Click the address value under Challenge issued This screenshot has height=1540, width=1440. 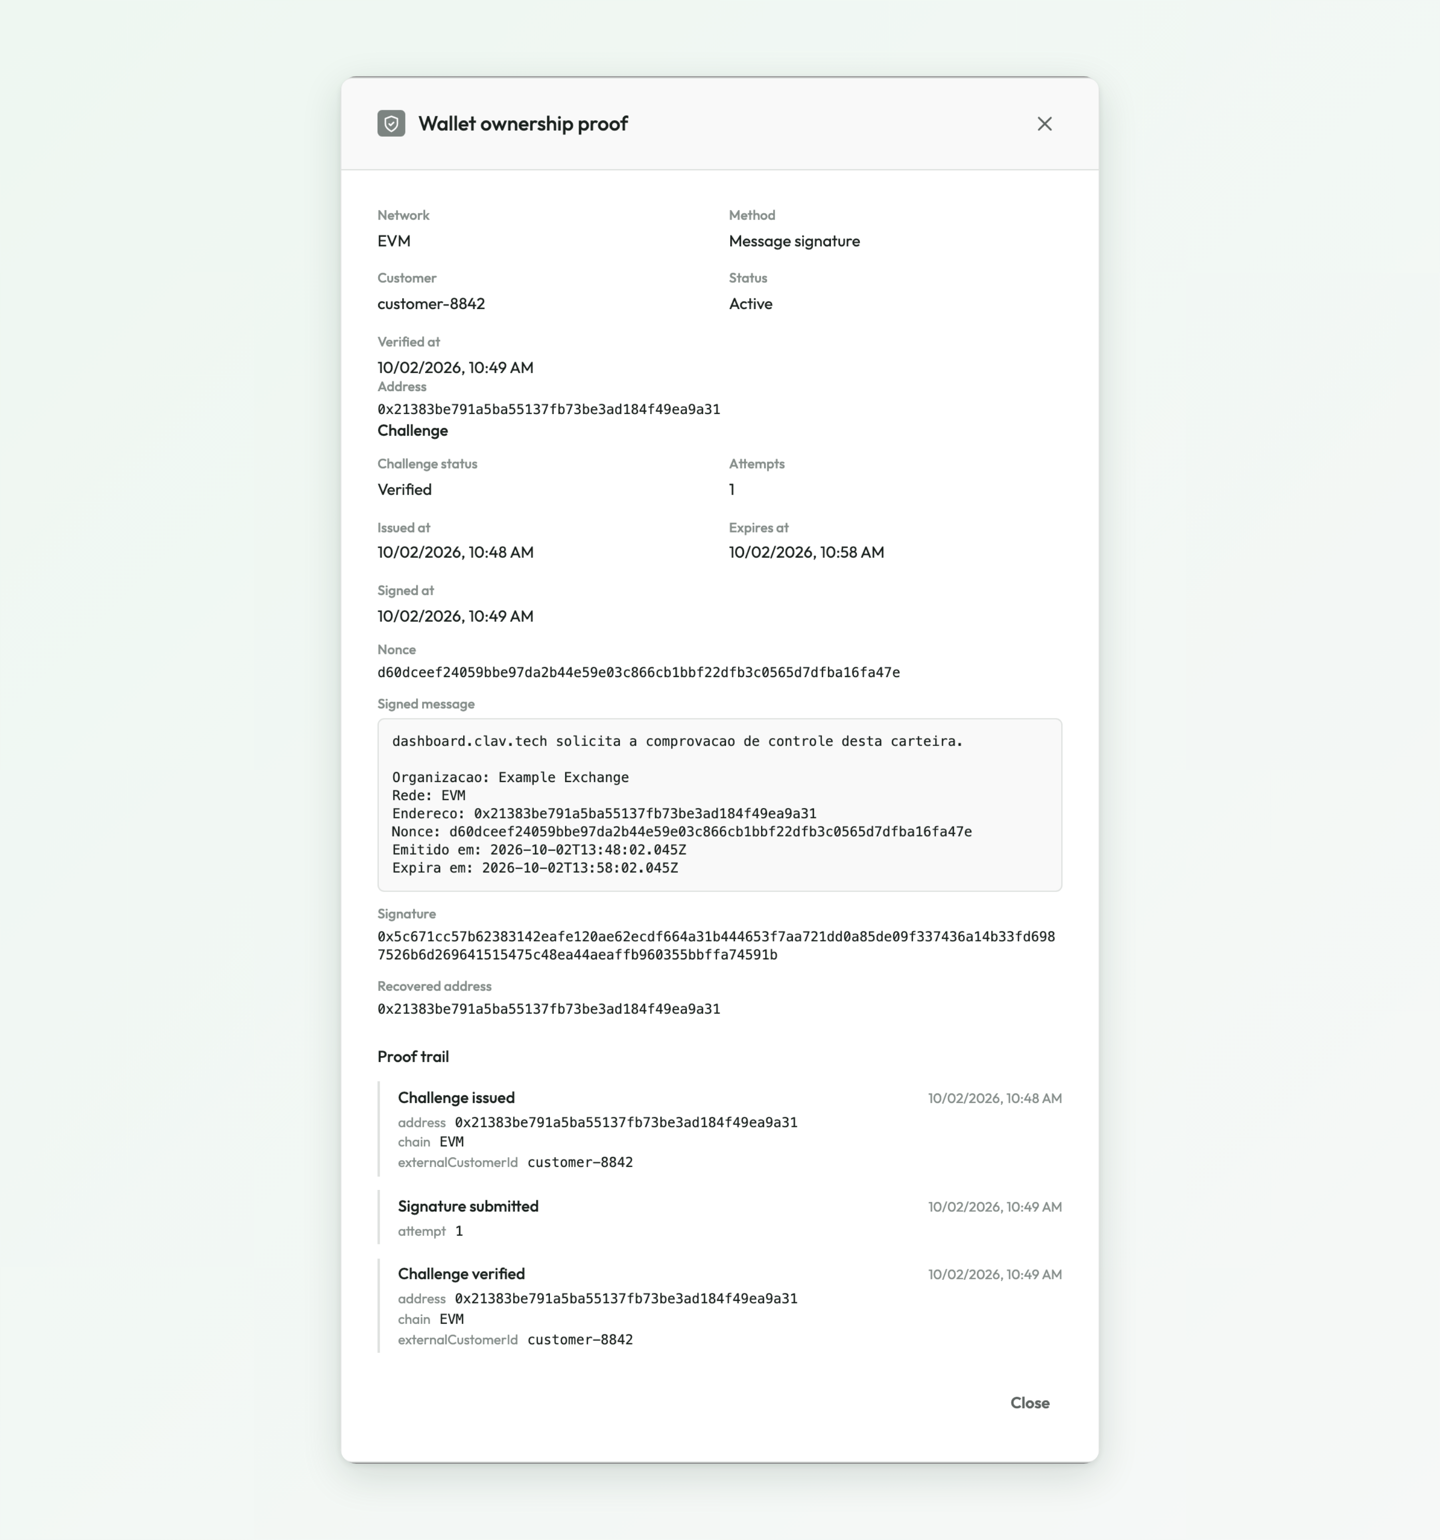pos(626,1122)
